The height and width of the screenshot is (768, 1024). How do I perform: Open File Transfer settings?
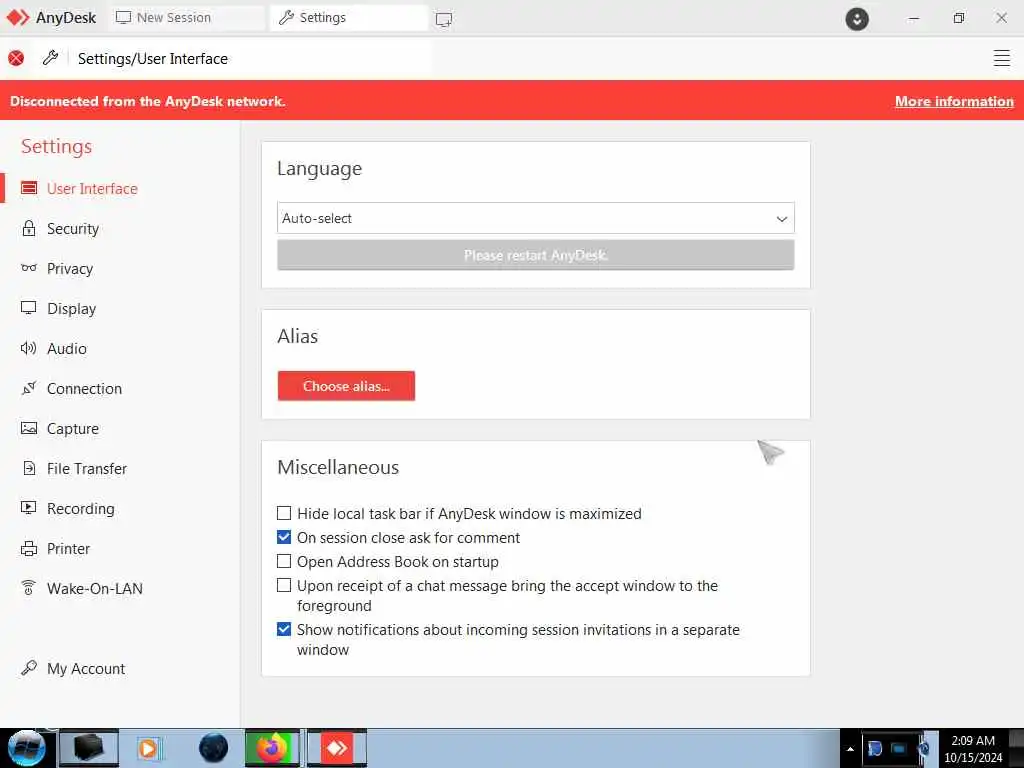point(87,468)
